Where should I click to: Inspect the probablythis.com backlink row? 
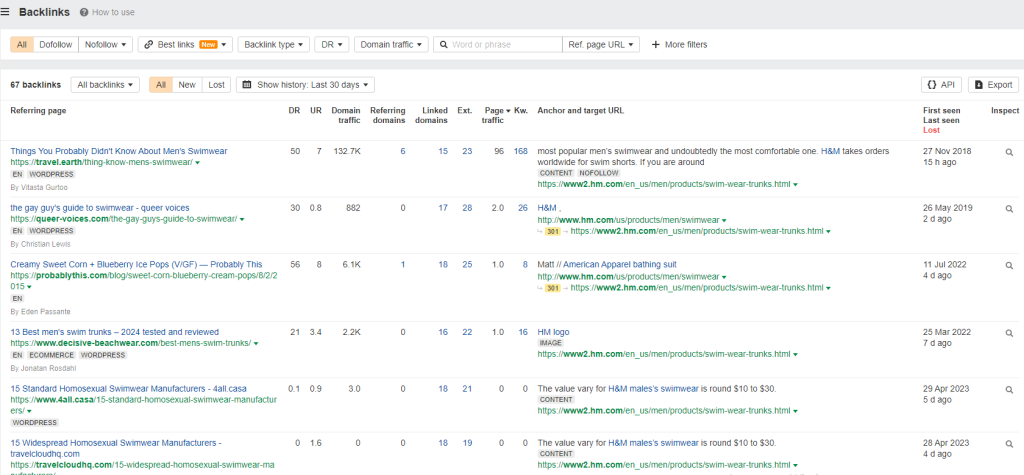click(1008, 265)
